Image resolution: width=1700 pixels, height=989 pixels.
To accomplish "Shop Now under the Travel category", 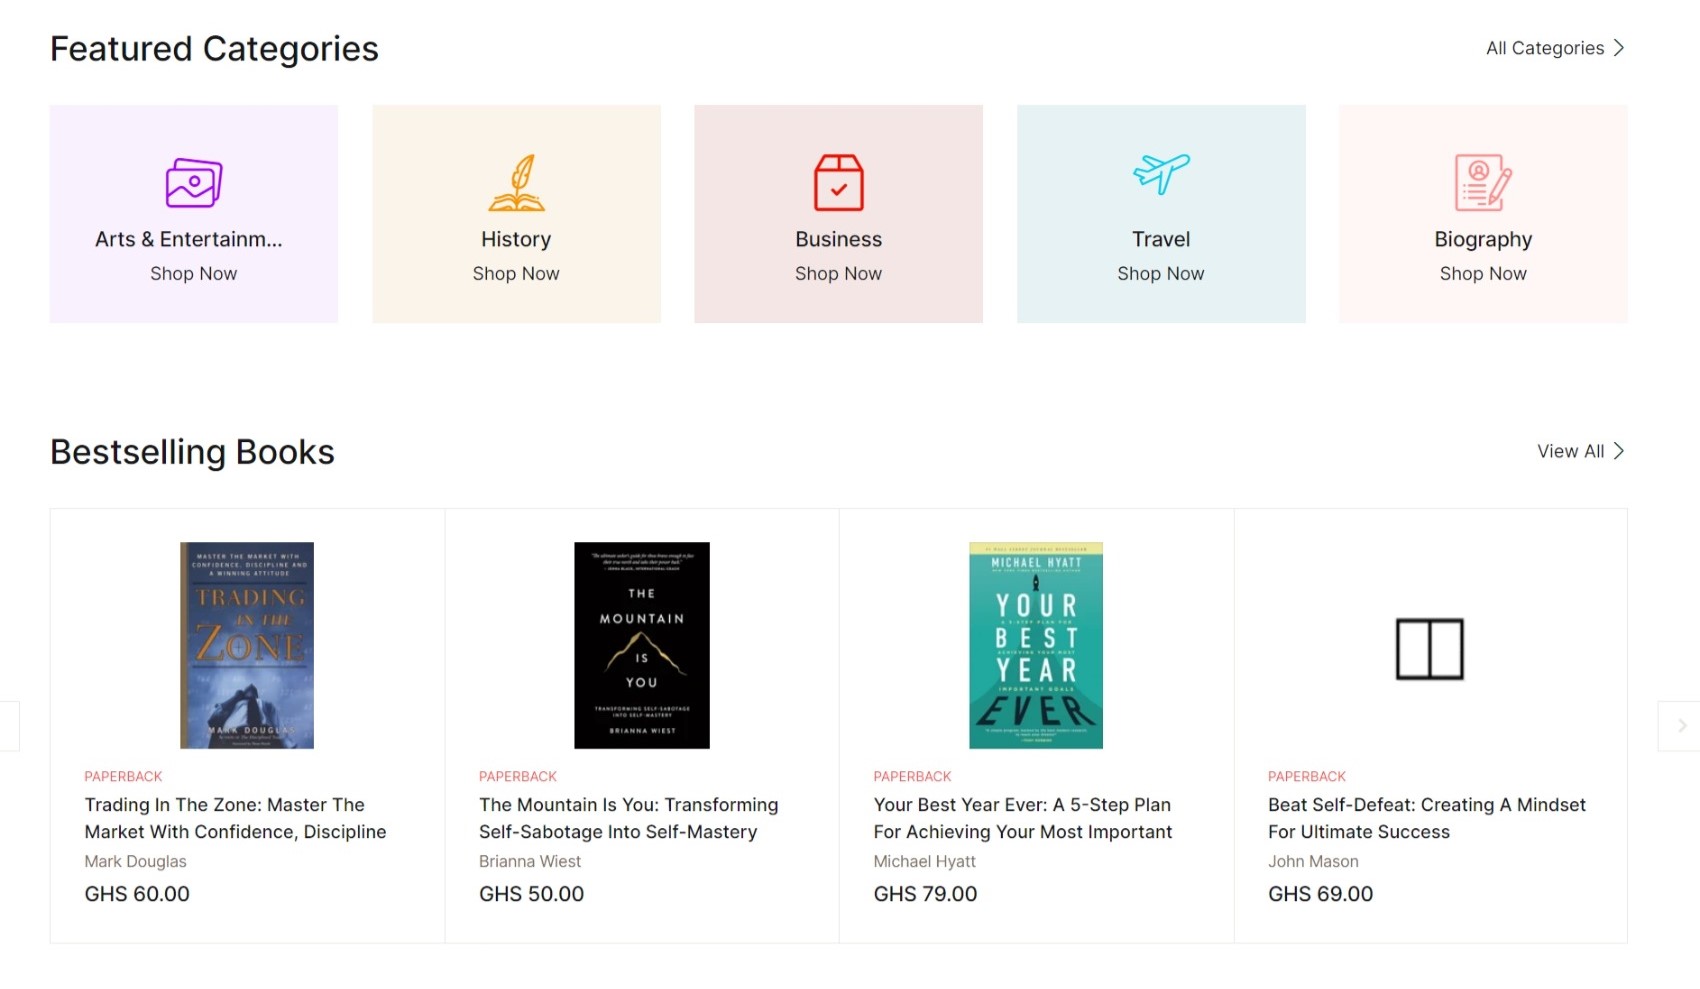I will [x=1161, y=274].
